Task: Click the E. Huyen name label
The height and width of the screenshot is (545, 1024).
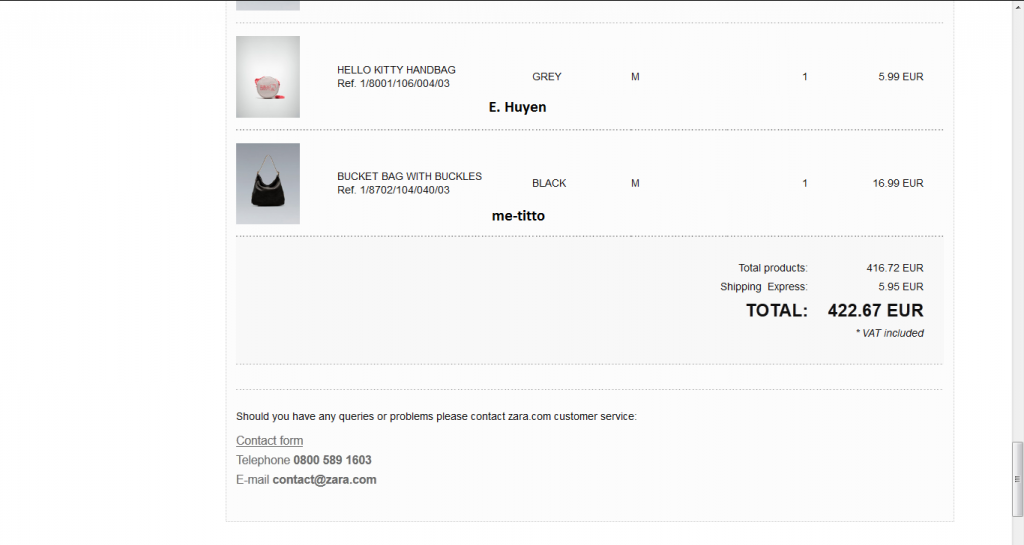Action: [517, 107]
